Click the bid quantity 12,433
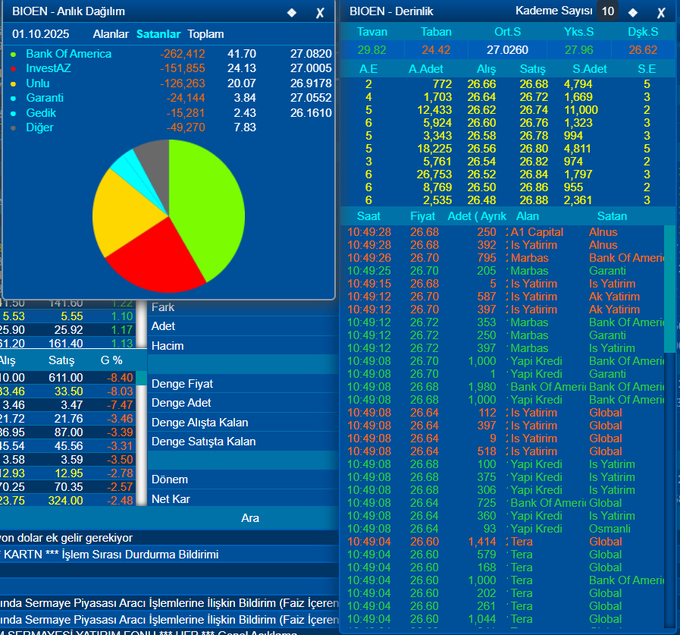The image size is (680, 635). tap(434, 110)
